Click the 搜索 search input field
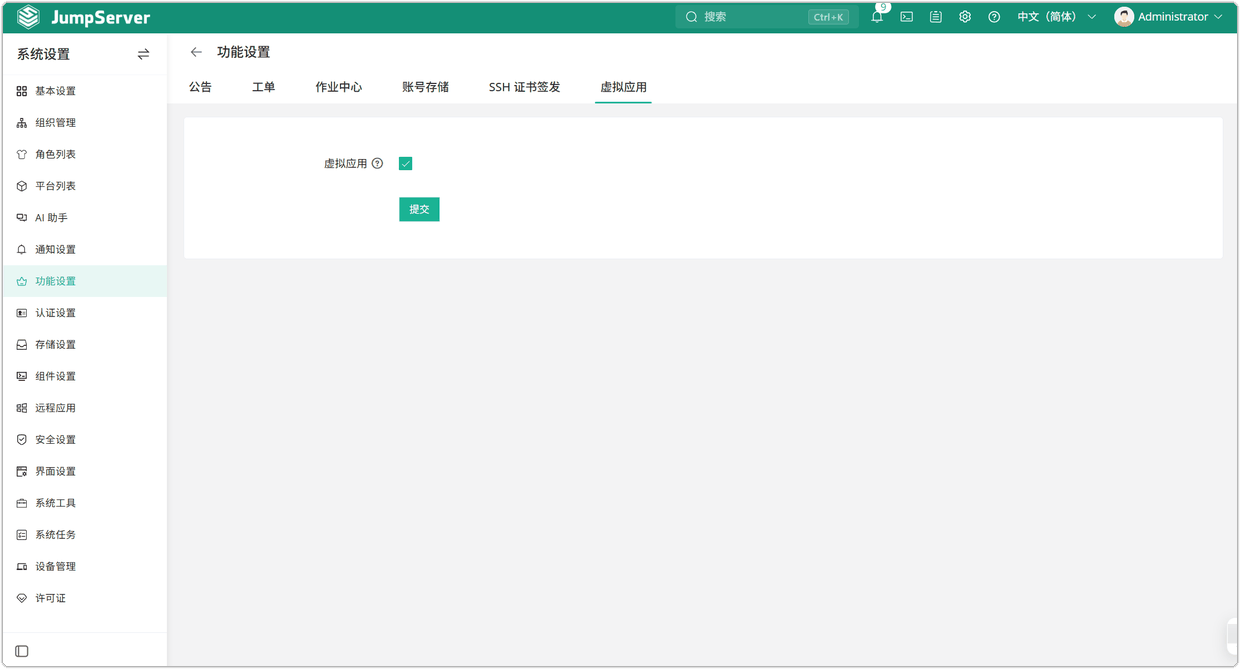This screenshot has width=1240, height=669. click(767, 17)
